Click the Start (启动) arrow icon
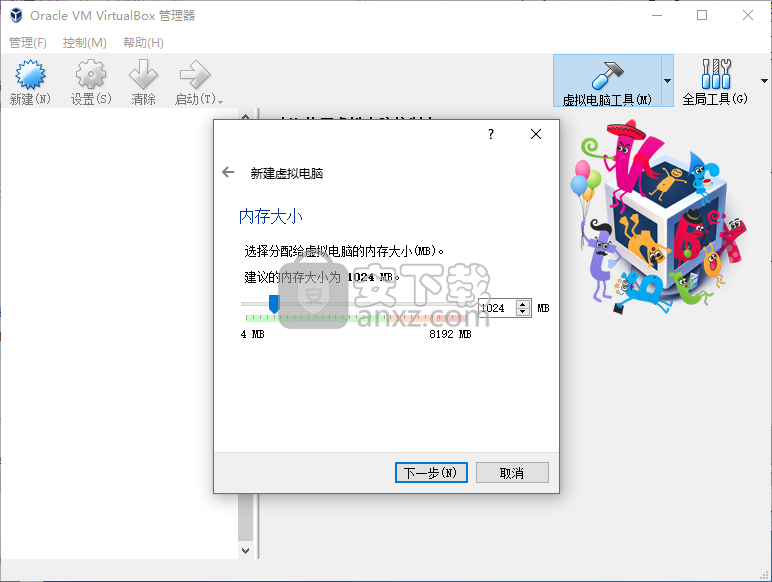The width and height of the screenshot is (772, 582). click(x=195, y=75)
